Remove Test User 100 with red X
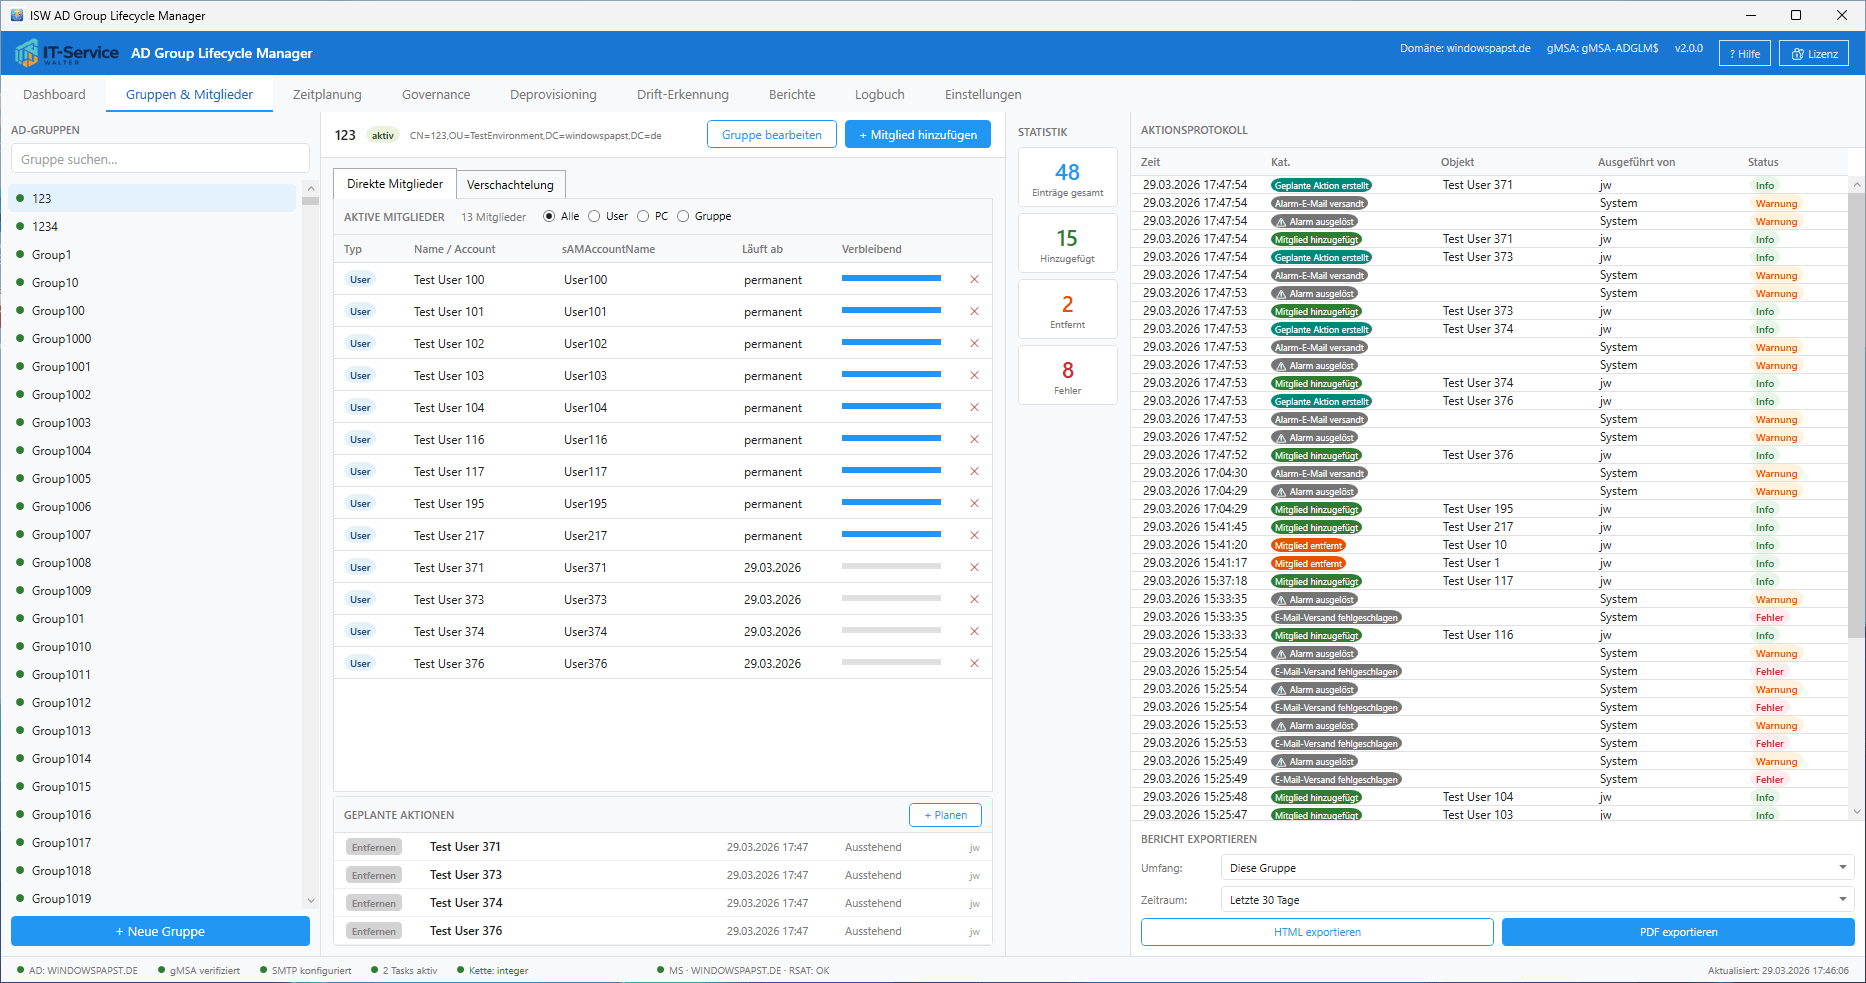The width and height of the screenshot is (1866, 983). pos(974,280)
